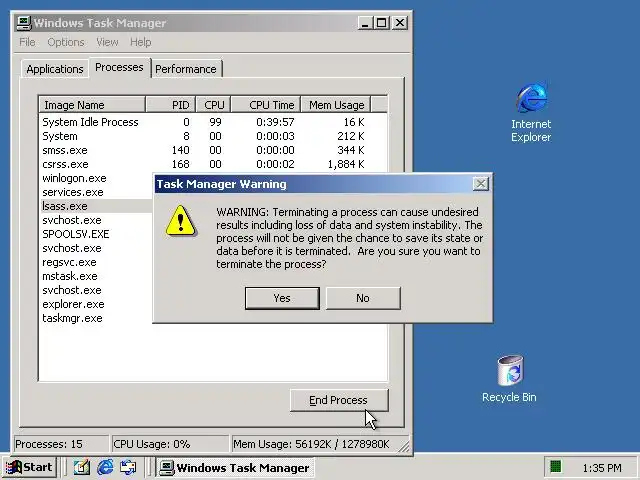Minimize the Windows Task Manager window

[x=365, y=23]
